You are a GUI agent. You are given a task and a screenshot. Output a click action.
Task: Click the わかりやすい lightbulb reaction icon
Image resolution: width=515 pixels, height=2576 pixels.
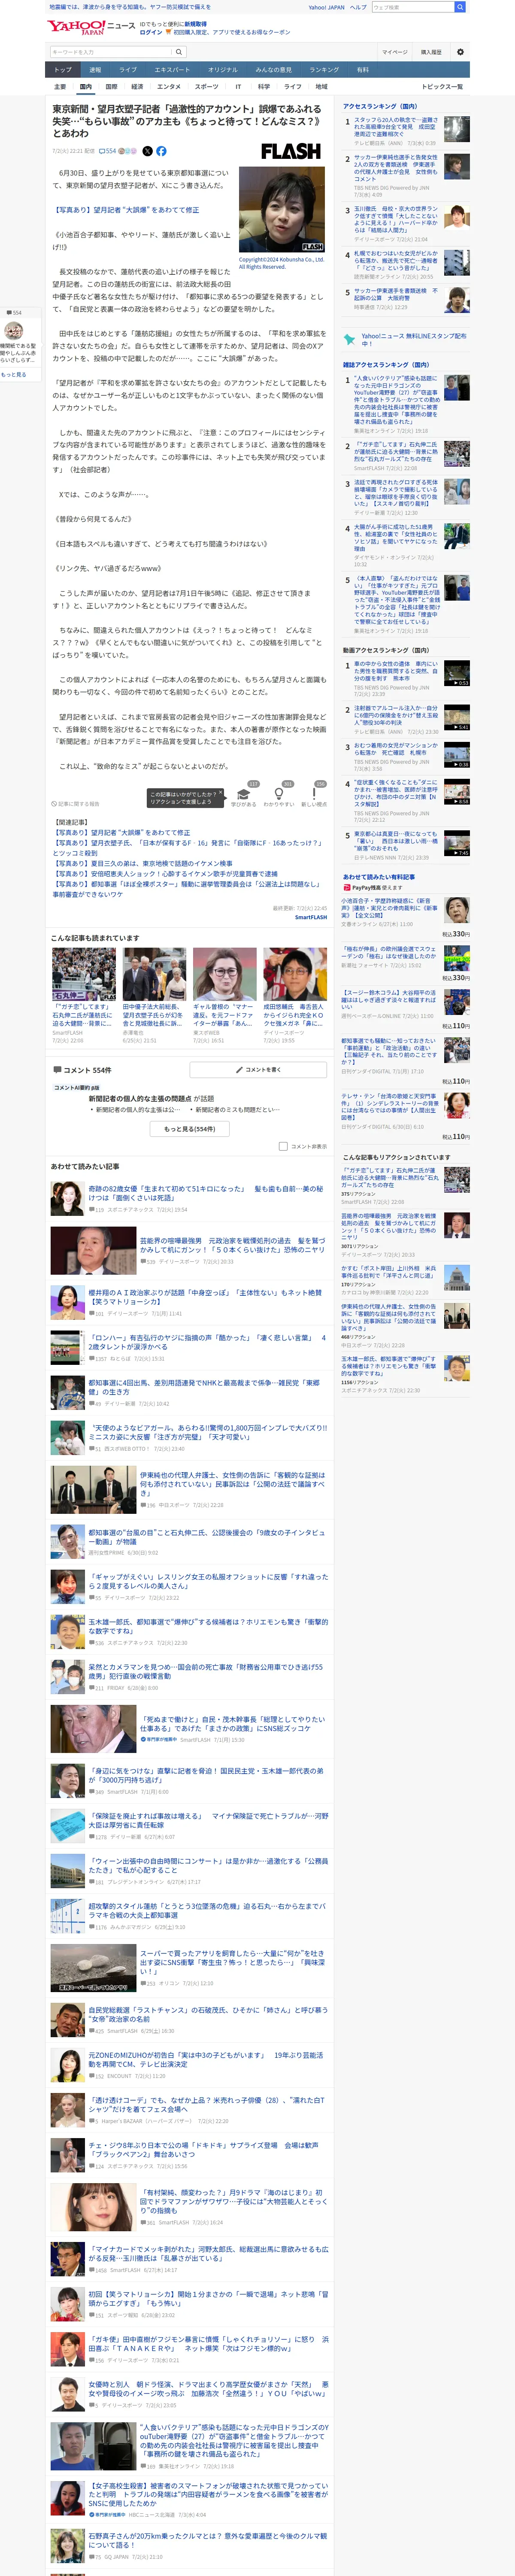click(279, 794)
